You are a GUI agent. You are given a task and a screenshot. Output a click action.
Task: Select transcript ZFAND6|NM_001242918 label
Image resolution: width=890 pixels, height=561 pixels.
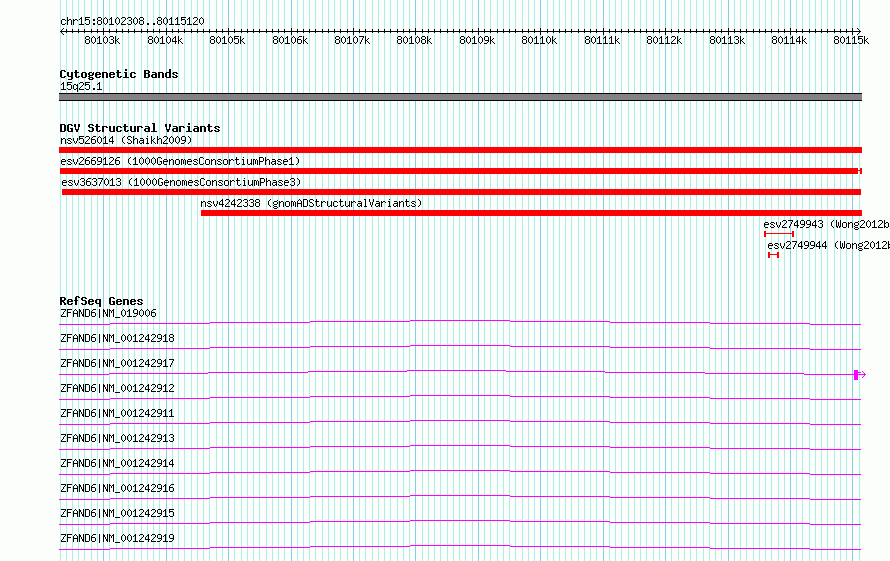(117, 338)
